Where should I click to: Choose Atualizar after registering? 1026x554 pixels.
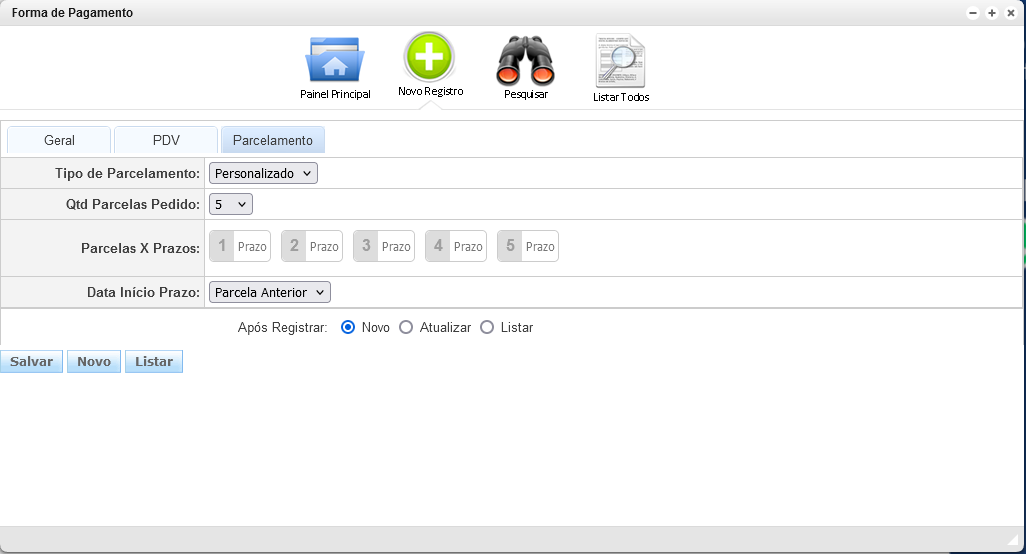point(406,327)
